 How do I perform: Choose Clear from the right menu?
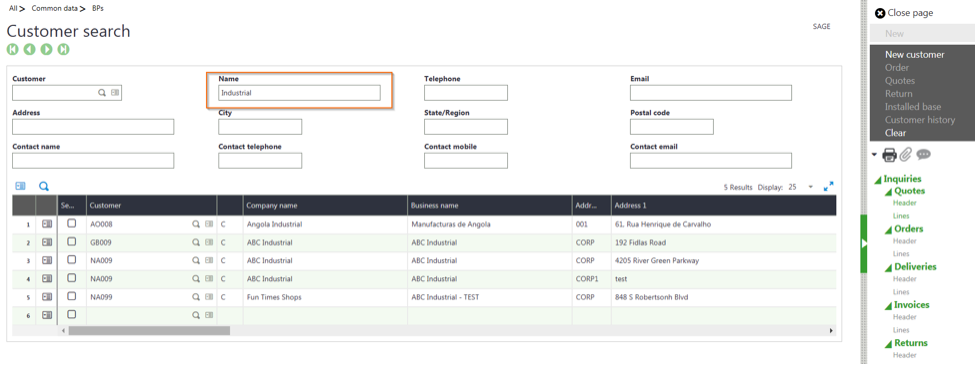[x=895, y=132]
